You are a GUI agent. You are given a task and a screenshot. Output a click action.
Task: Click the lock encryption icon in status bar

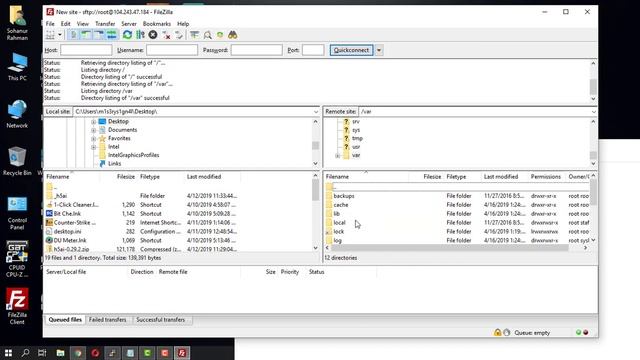point(497,333)
